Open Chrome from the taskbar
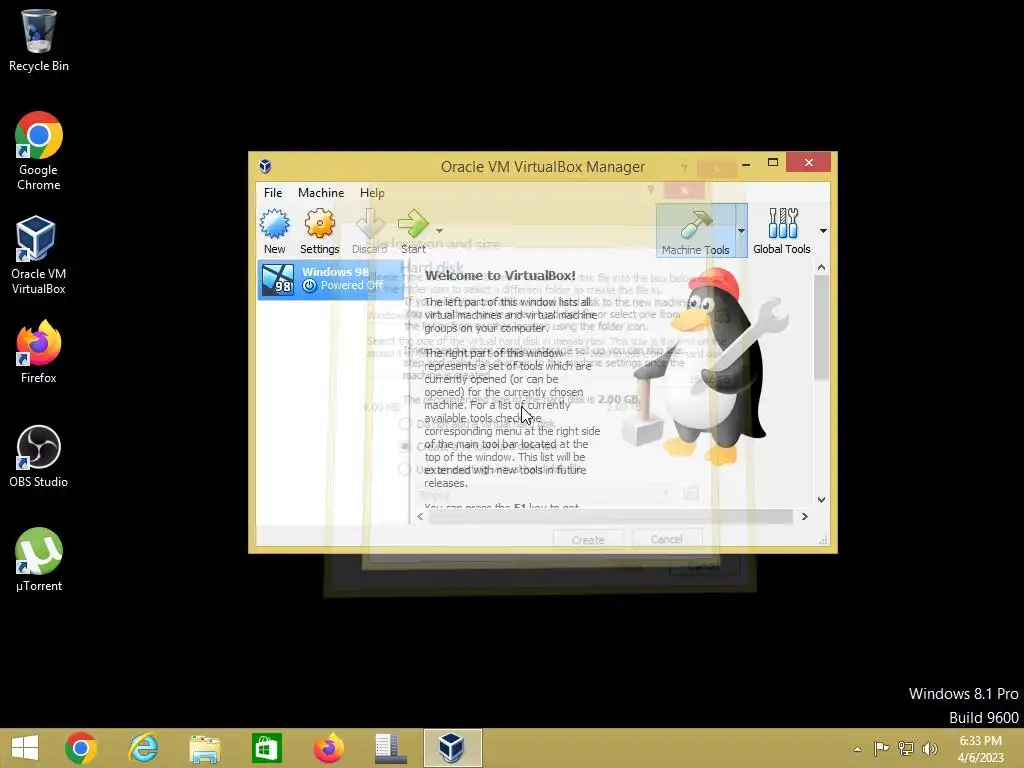The width and height of the screenshot is (1024, 768). (81, 748)
